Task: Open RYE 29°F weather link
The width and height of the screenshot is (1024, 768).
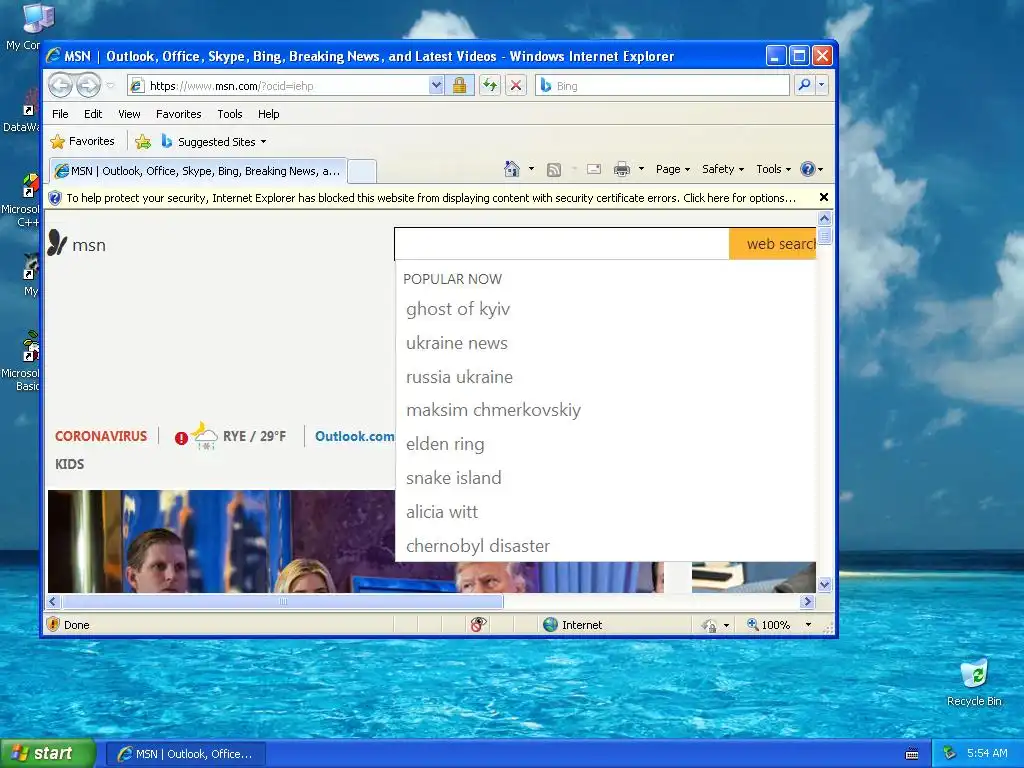Action: (x=255, y=436)
